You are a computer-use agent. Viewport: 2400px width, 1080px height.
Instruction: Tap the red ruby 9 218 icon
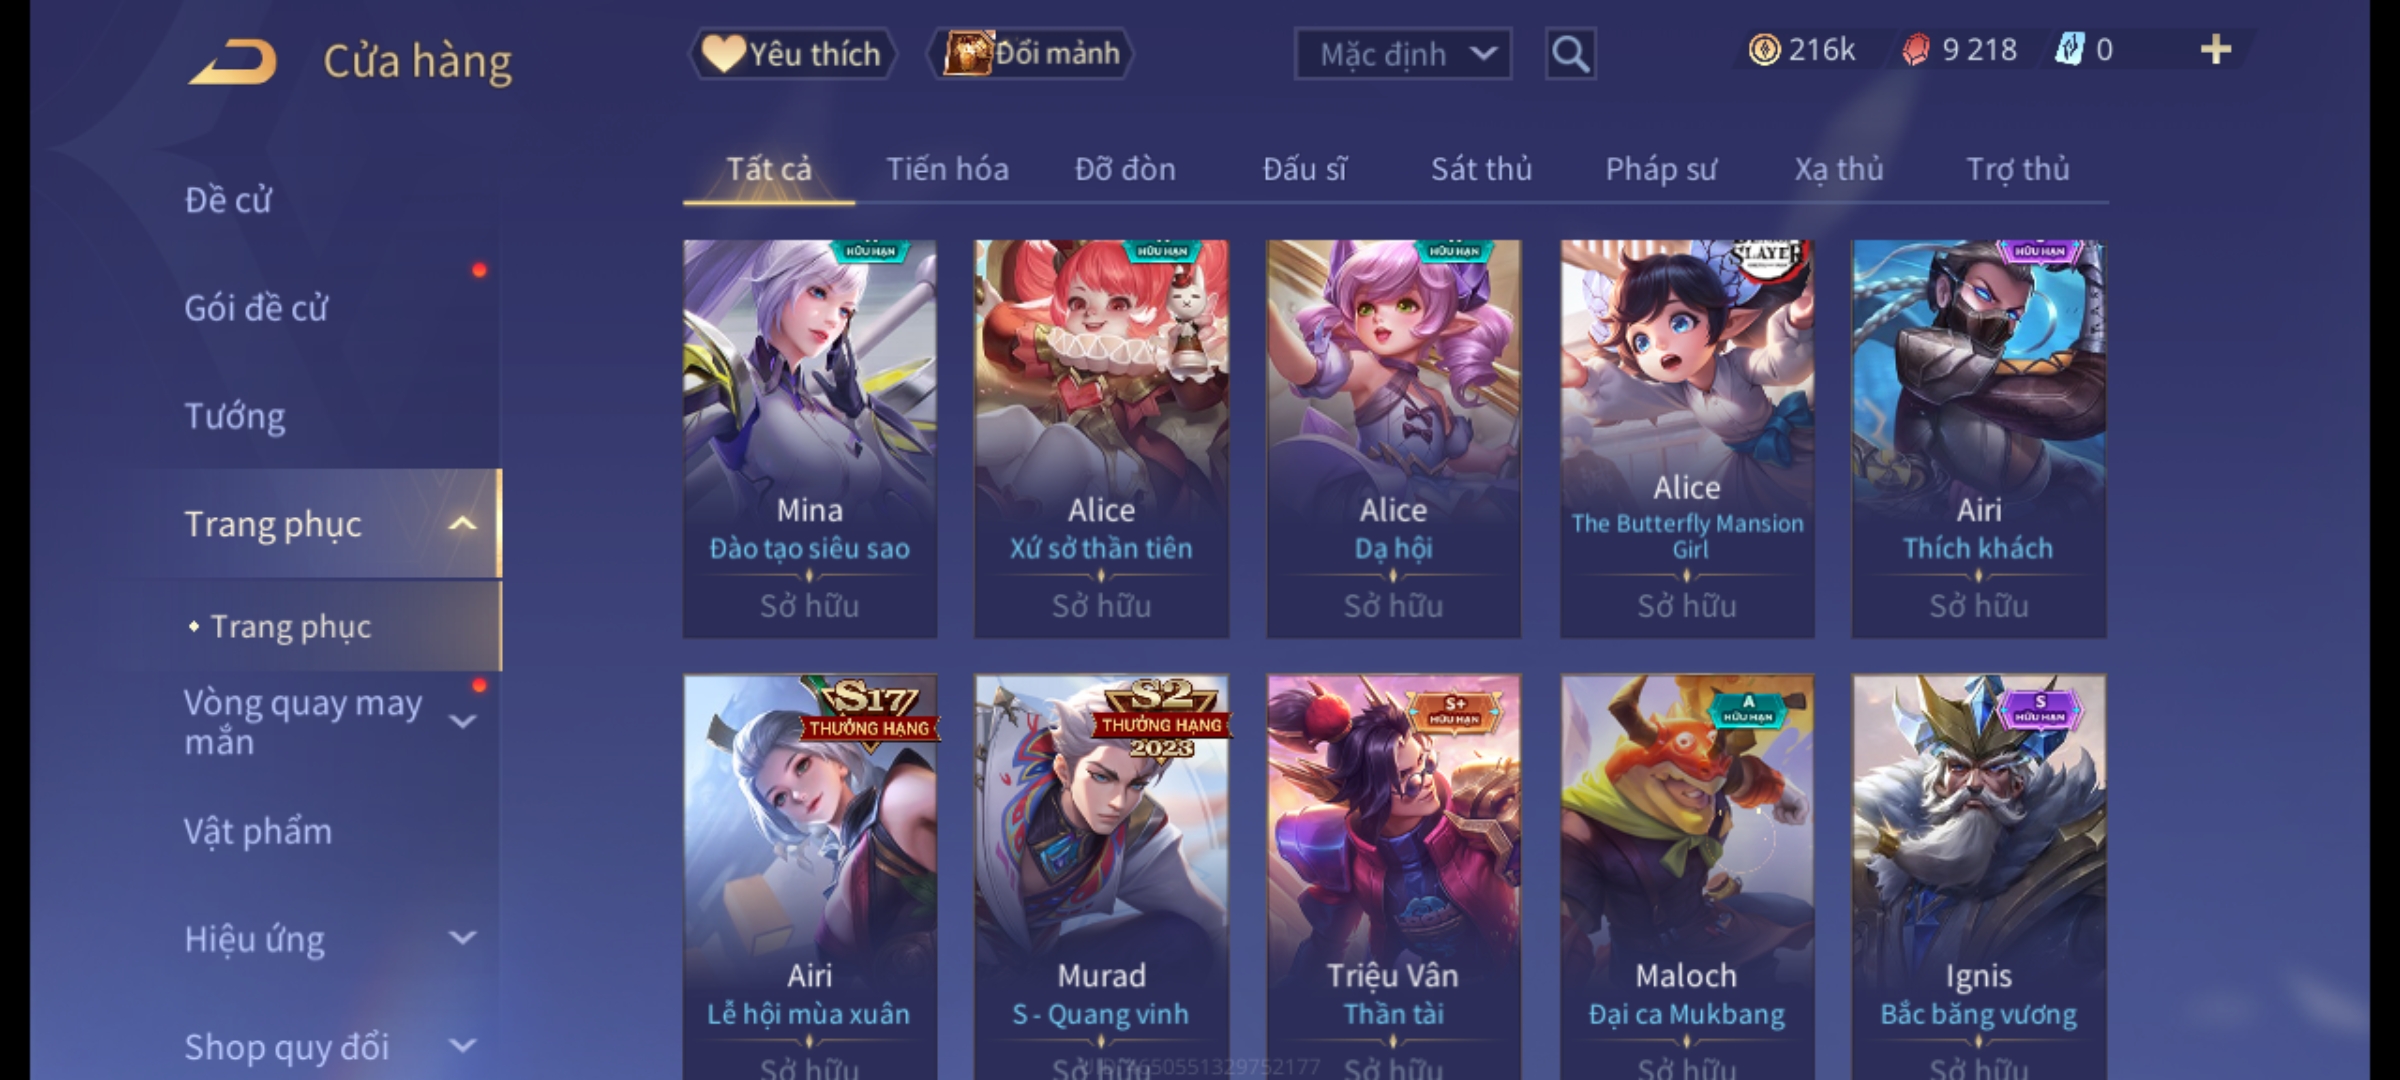pos(1915,50)
